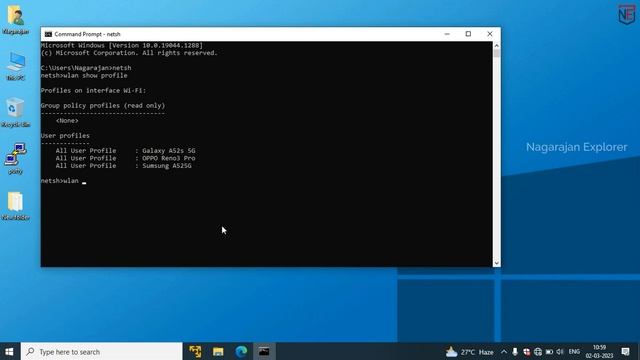
Task: Click the 'User profiles' heading line
Action: click(x=65, y=136)
